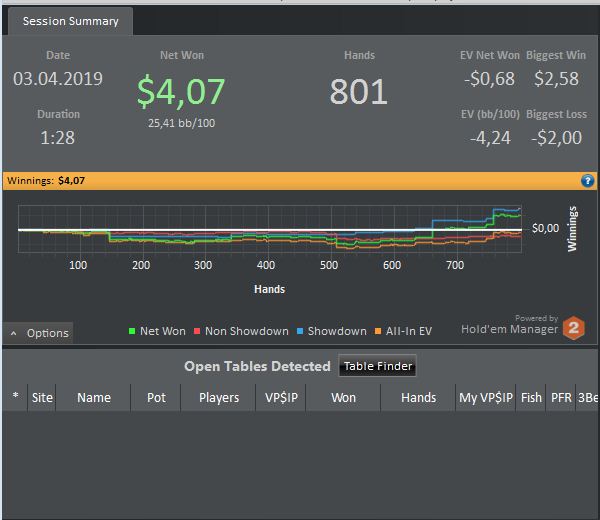Click the 400 hands axis label
The width and height of the screenshot is (600, 520).
tap(266, 265)
